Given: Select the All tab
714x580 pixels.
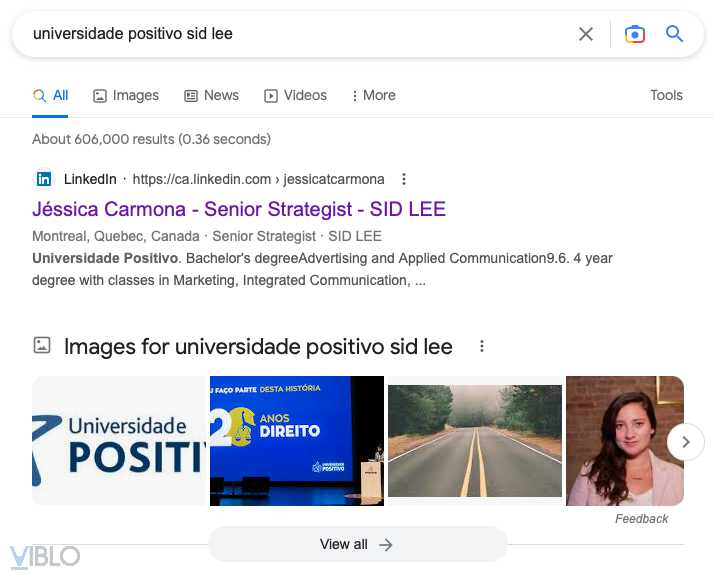Looking at the screenshot, I should click(51, 96).
